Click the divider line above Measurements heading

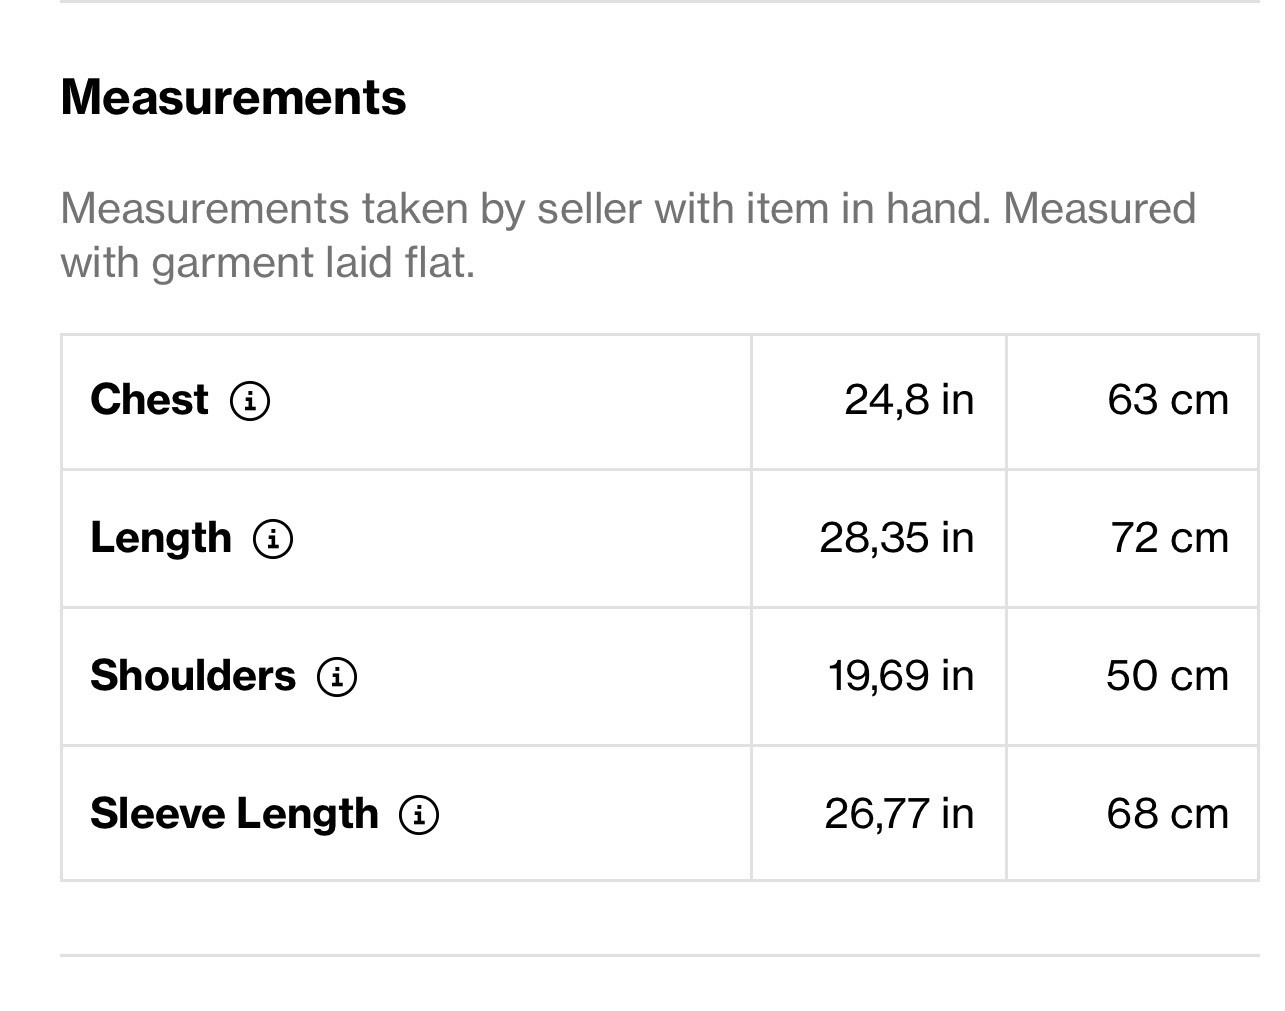click(660, 2)
